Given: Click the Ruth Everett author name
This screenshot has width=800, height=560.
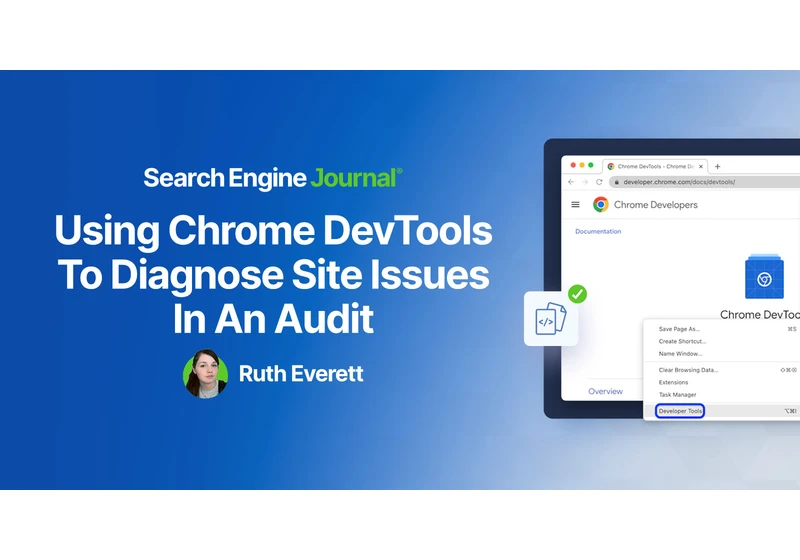Looking at the screenshot, I should pyautogui.click(x=301, y=374).
